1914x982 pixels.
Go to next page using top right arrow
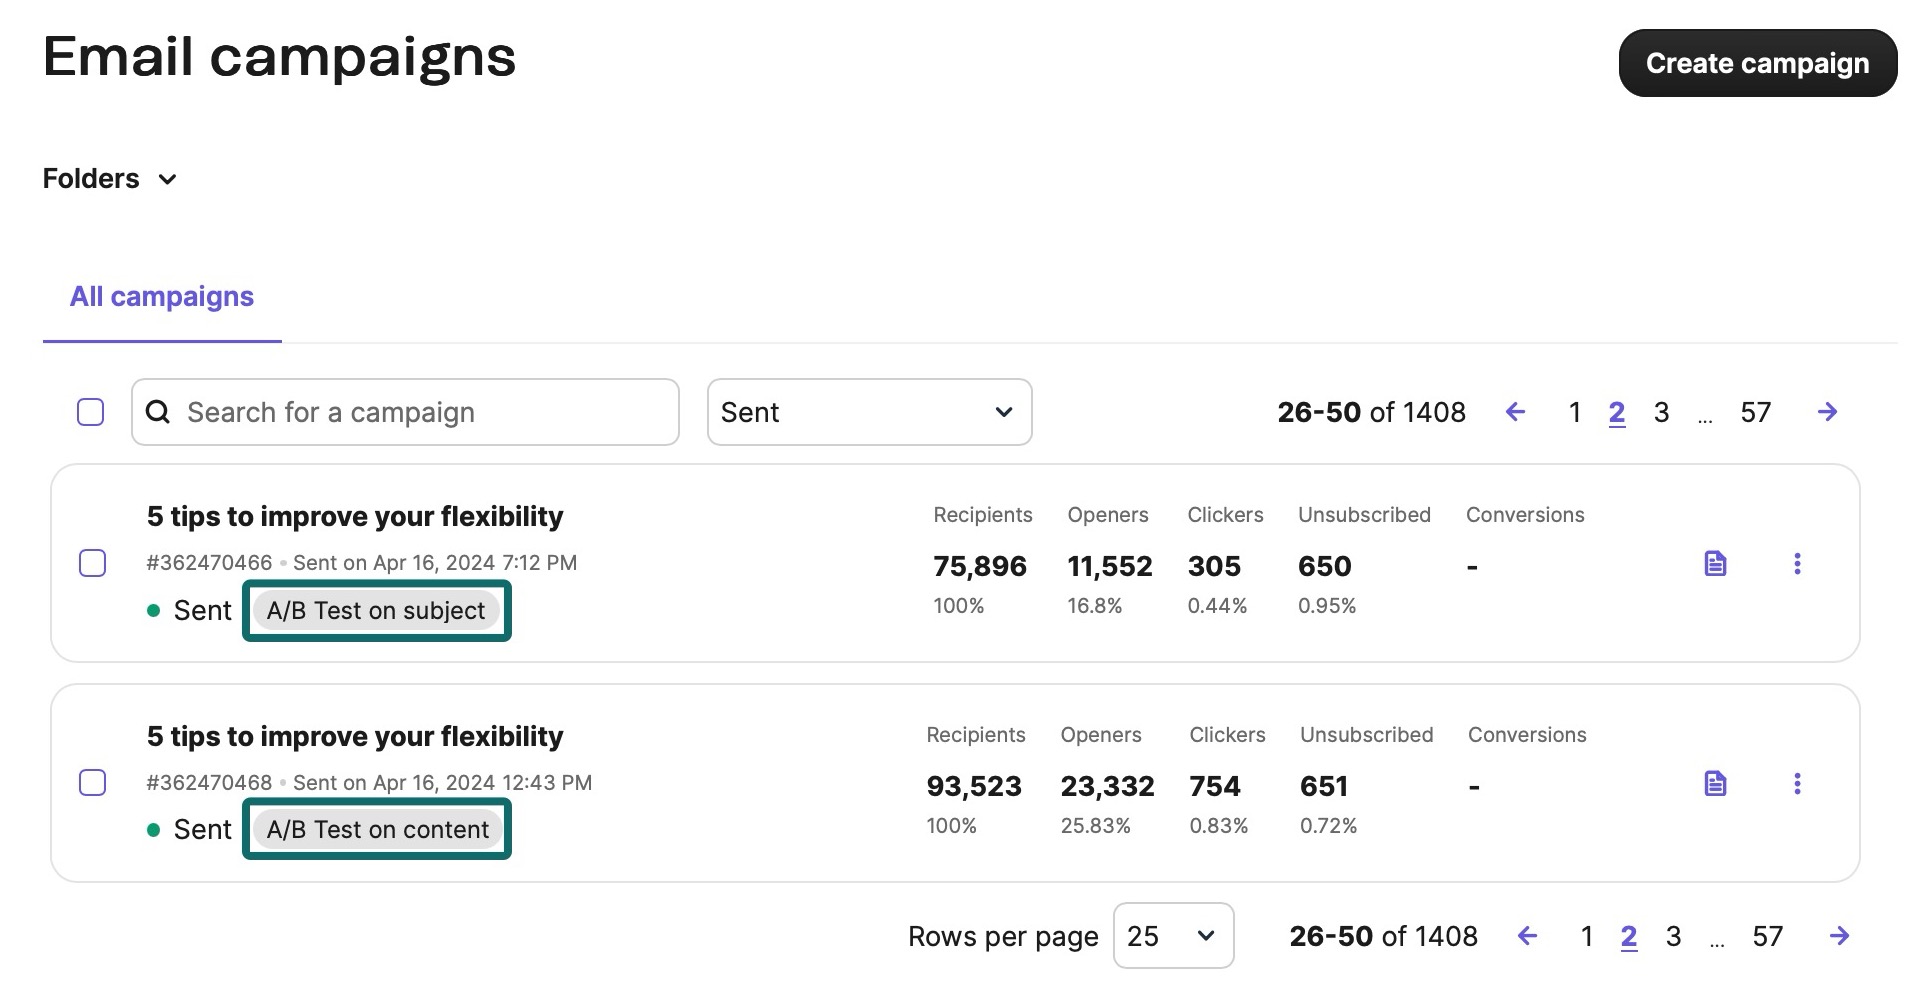coord(1827,412)
